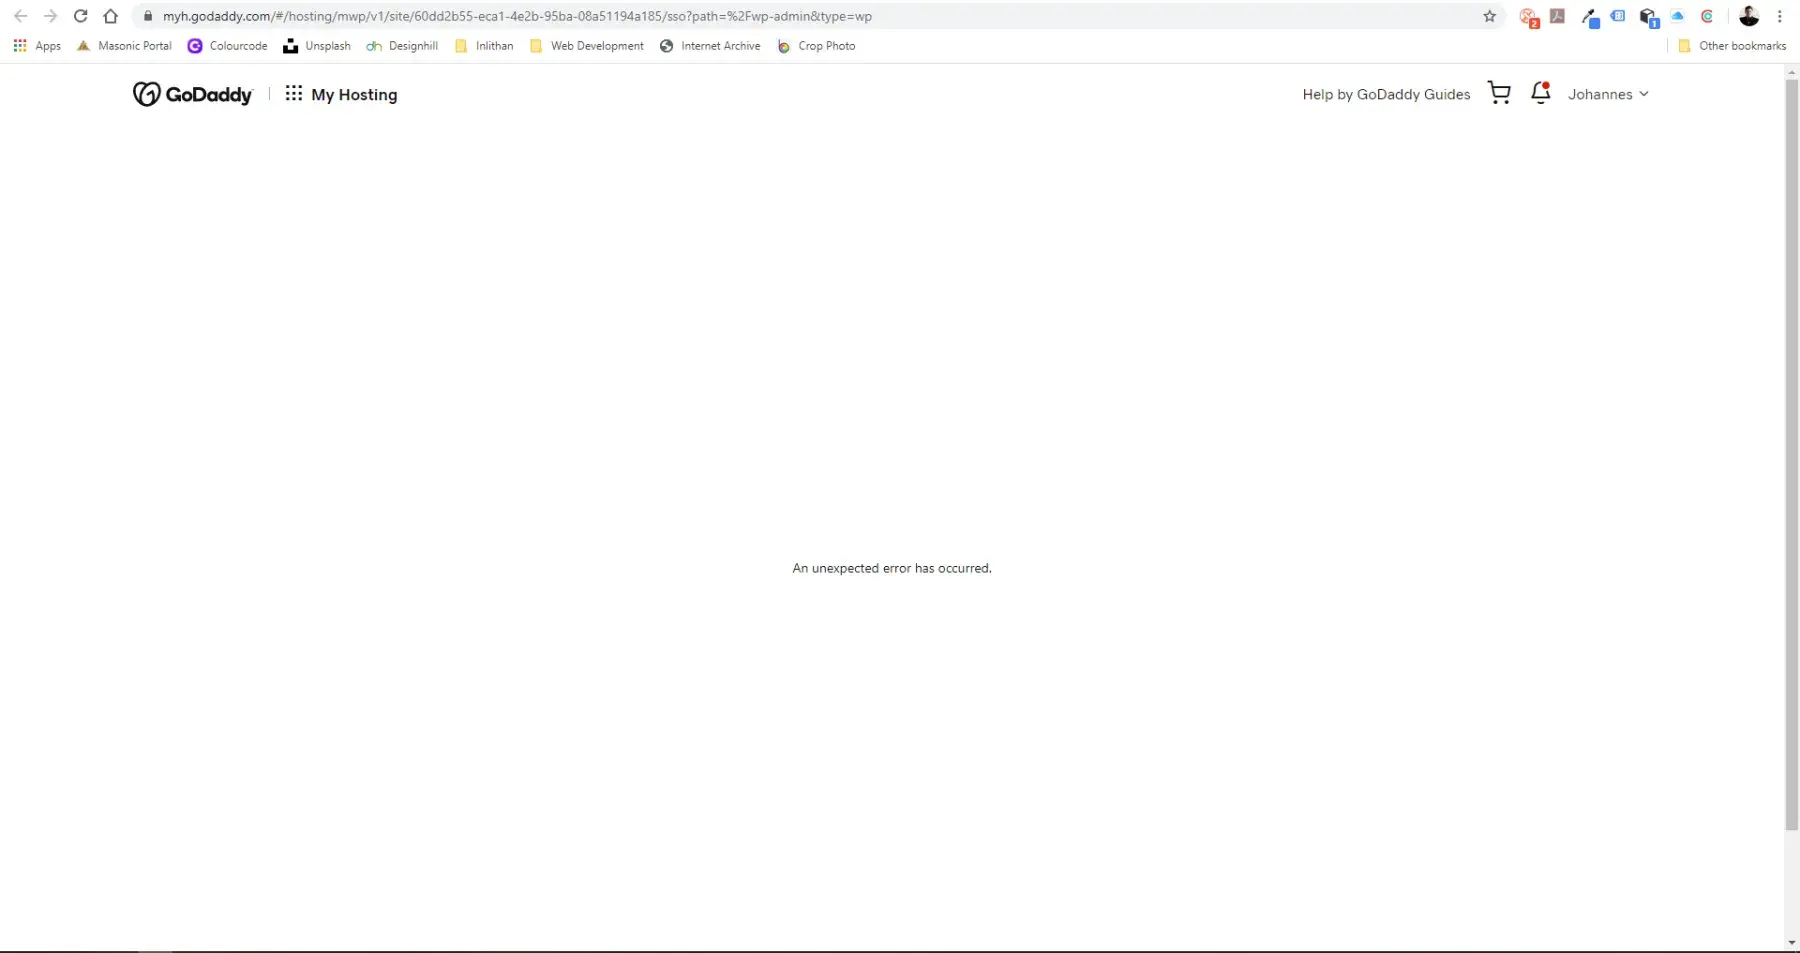Open the GoDaddy apps grid icon
Viewport: 1800px width, 953px height.
293,93
